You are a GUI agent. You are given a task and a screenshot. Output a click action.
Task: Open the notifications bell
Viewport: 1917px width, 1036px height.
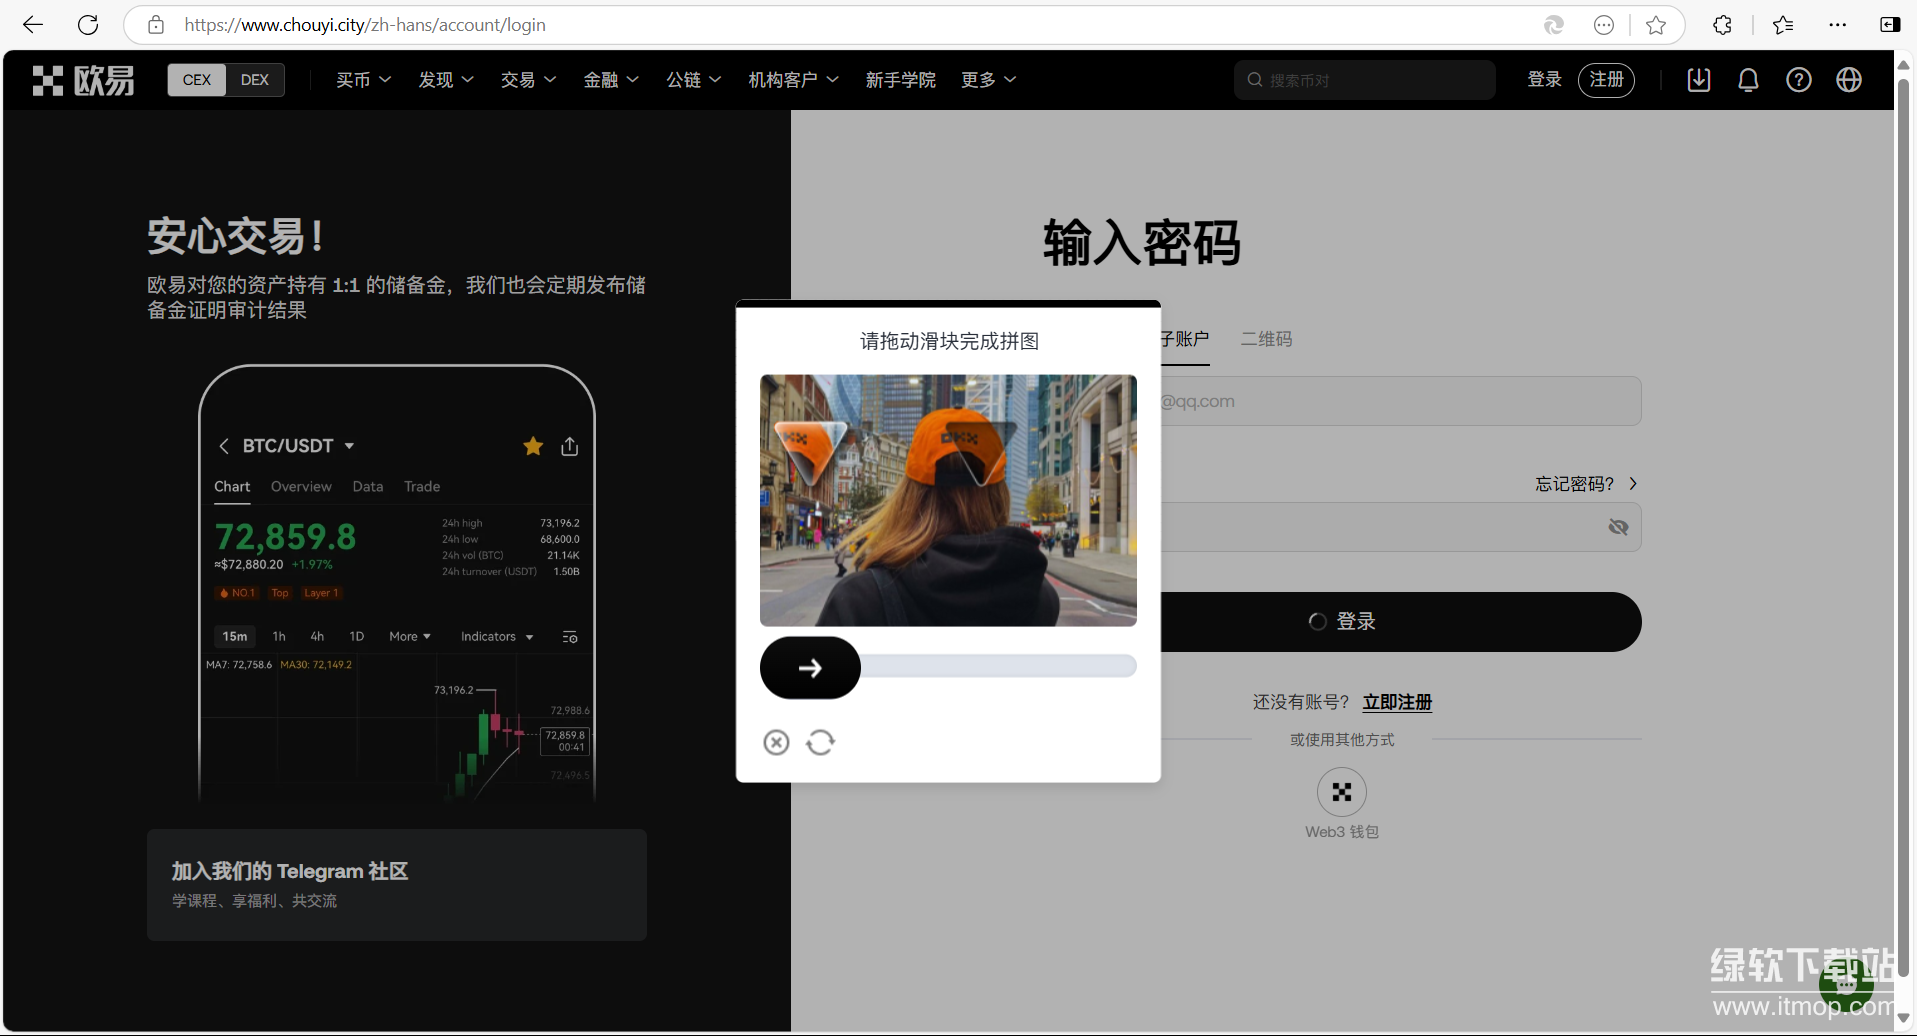click(1748, 80)
